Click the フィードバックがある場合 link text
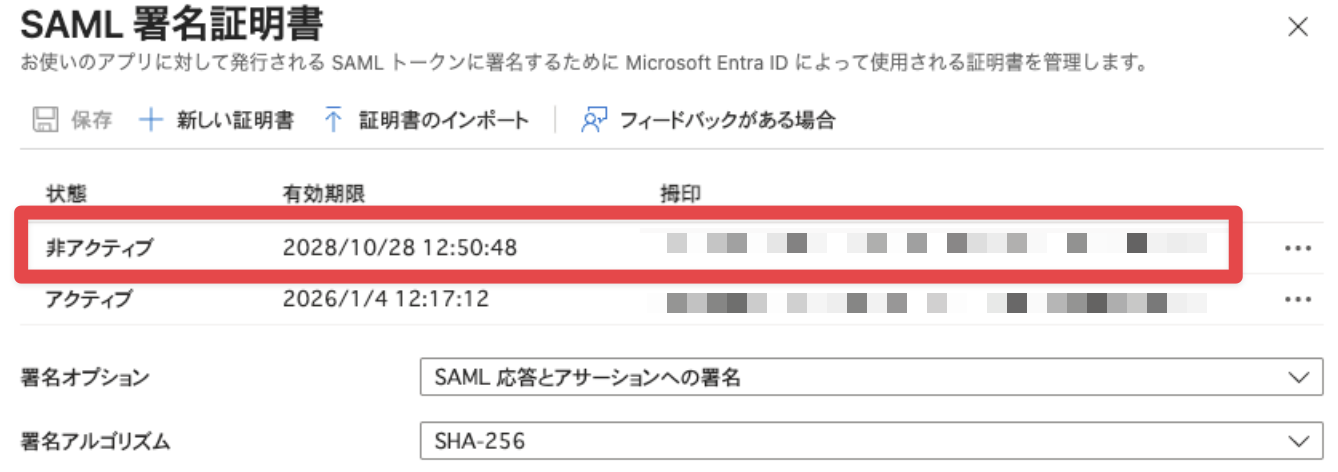Screen dimensions: 1338x472 (727, 121)
